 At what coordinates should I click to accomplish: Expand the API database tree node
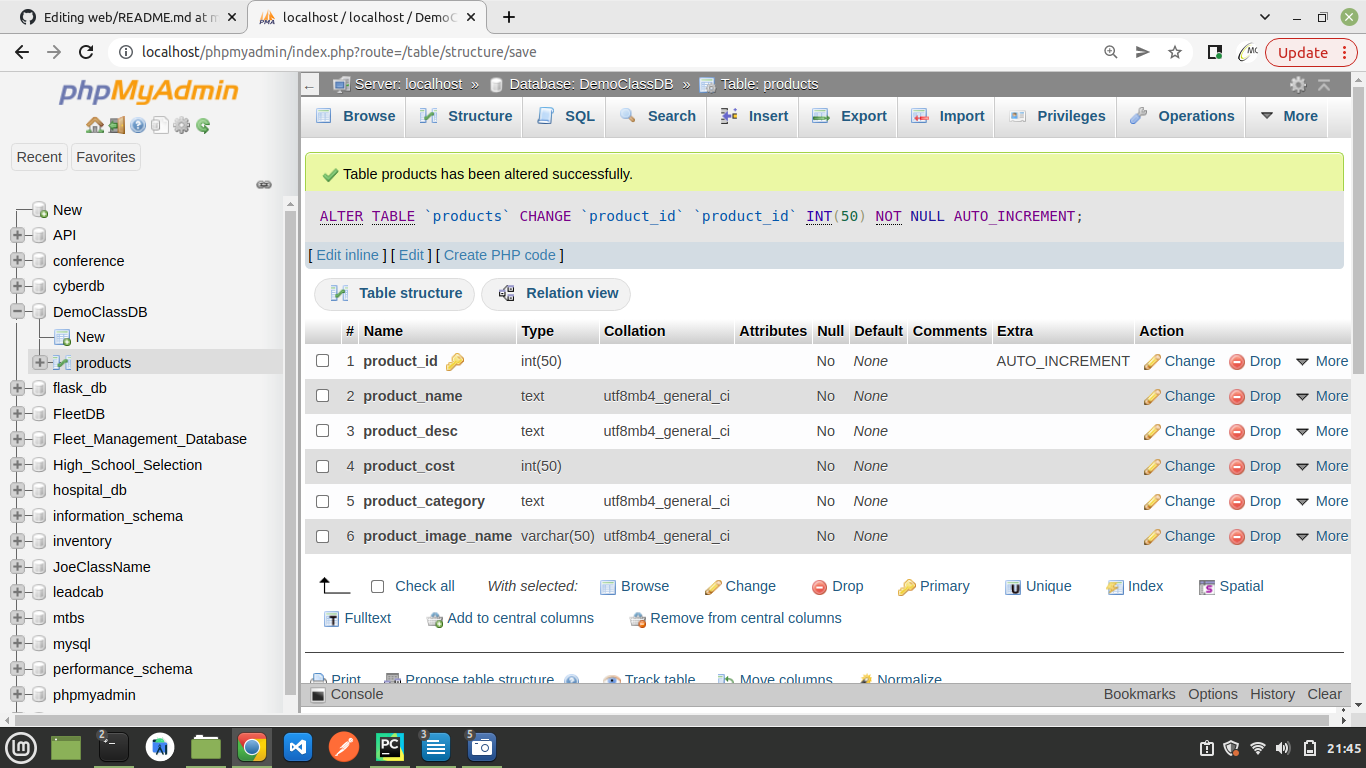tap(17, 235)
